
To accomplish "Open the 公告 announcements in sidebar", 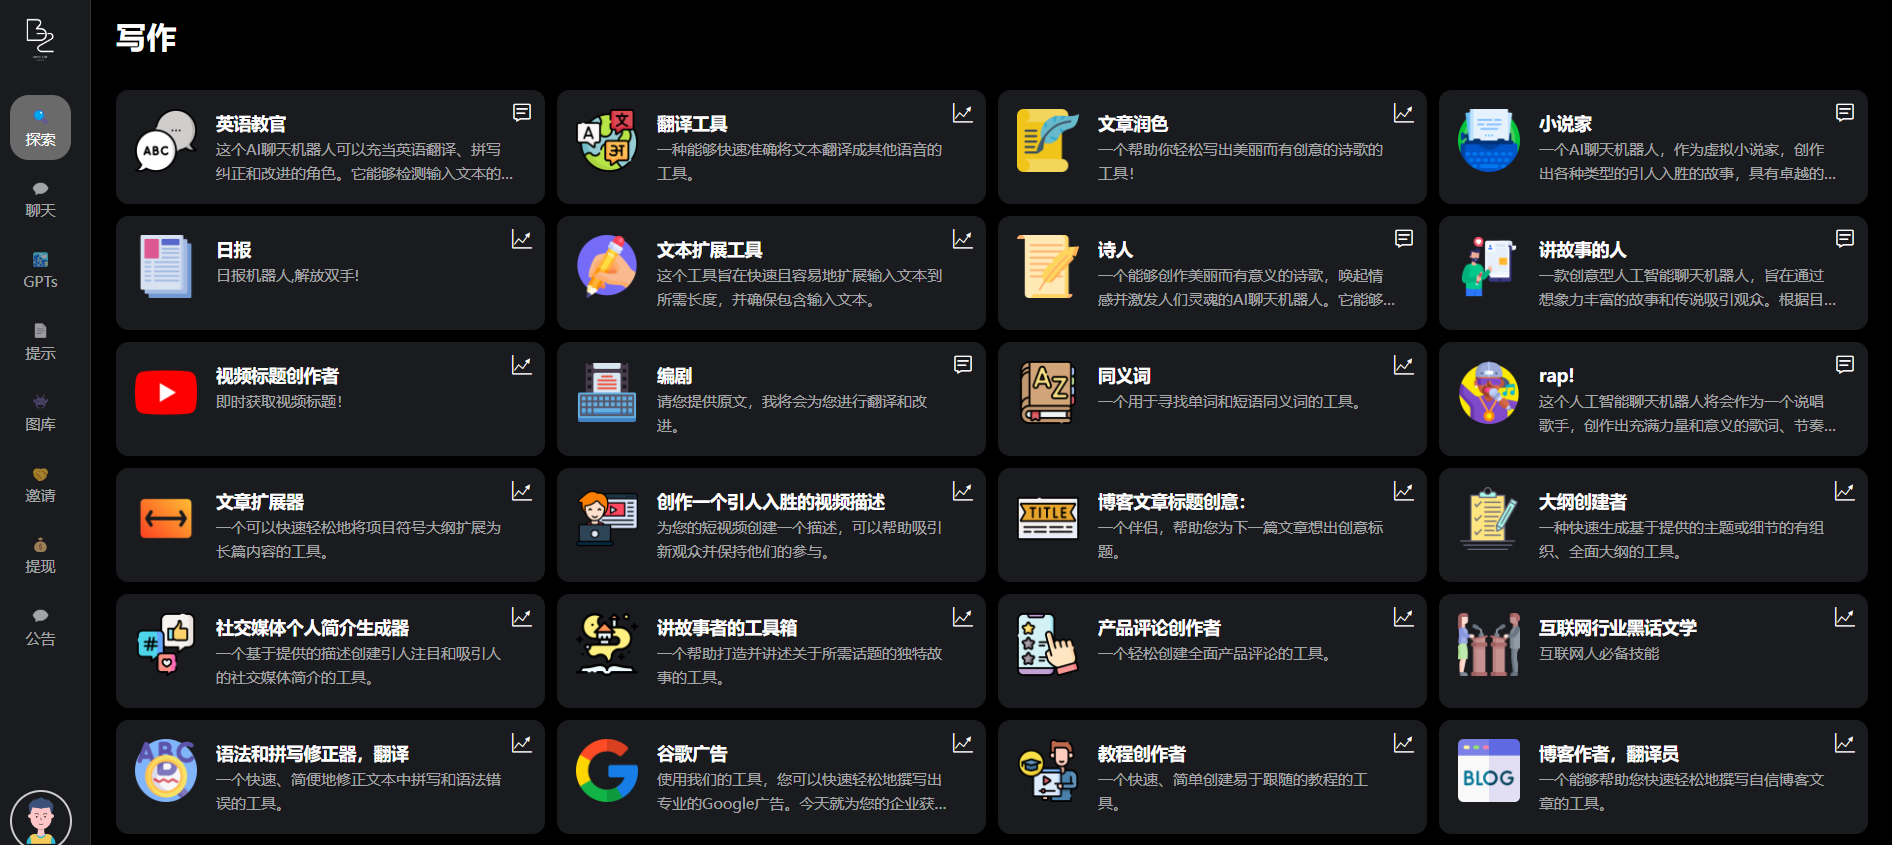I will point(40,627).
